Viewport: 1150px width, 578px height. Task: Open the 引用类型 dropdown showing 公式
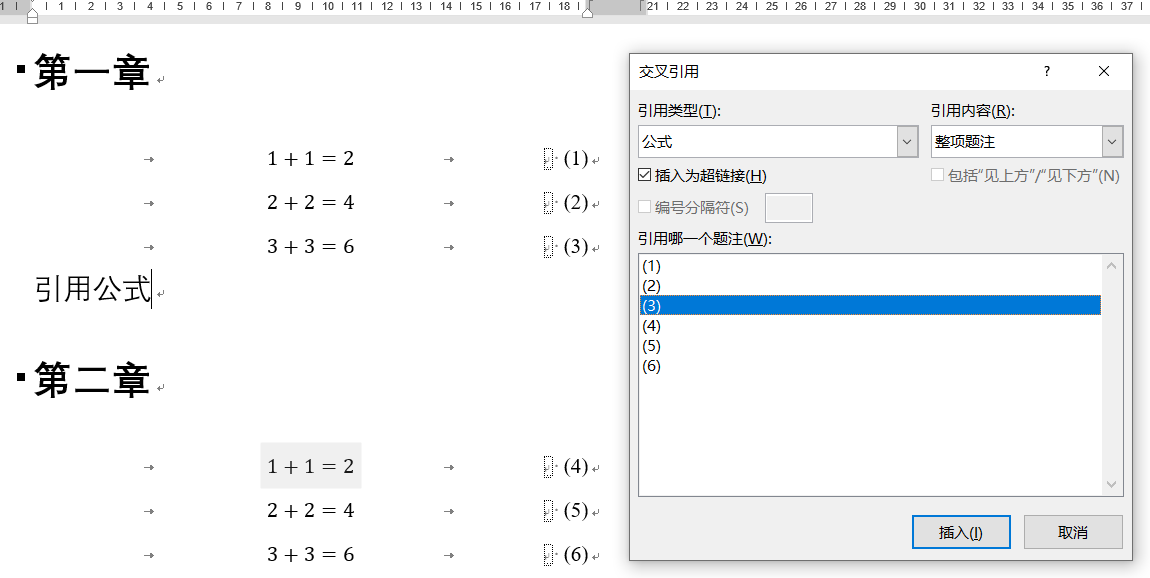click(x=905, y=141)
